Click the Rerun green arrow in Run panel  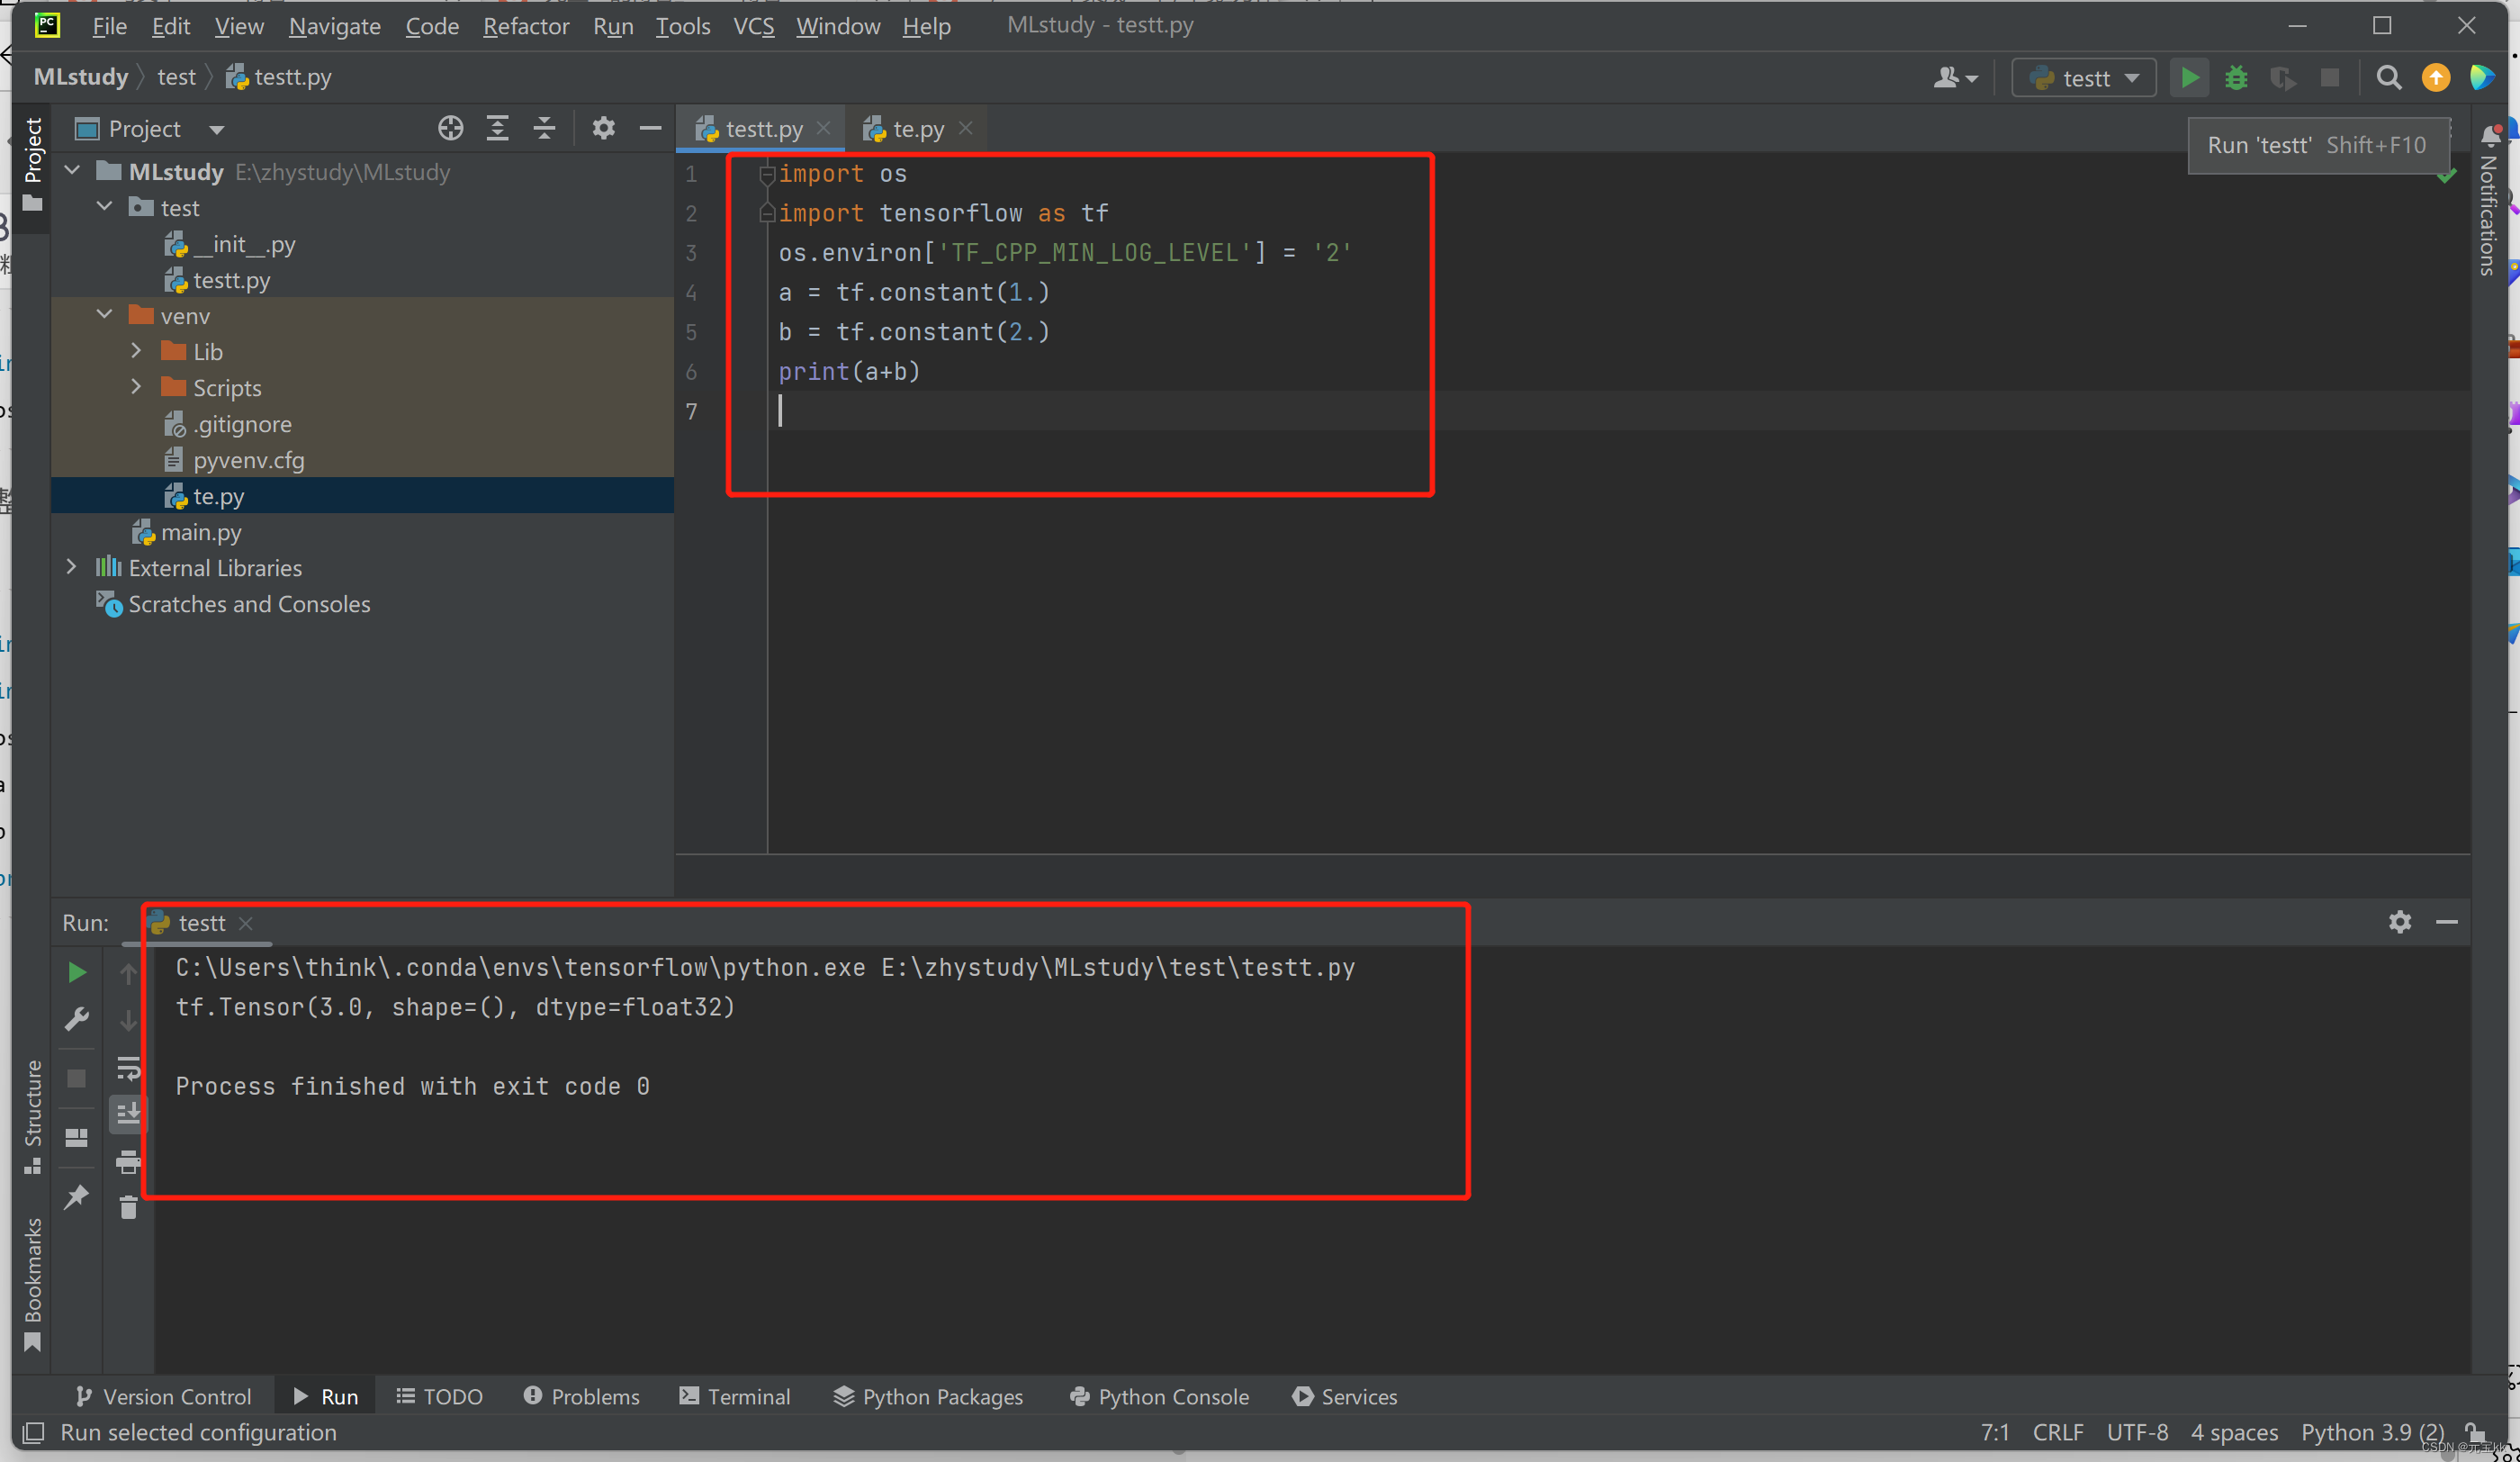point(76,972)
